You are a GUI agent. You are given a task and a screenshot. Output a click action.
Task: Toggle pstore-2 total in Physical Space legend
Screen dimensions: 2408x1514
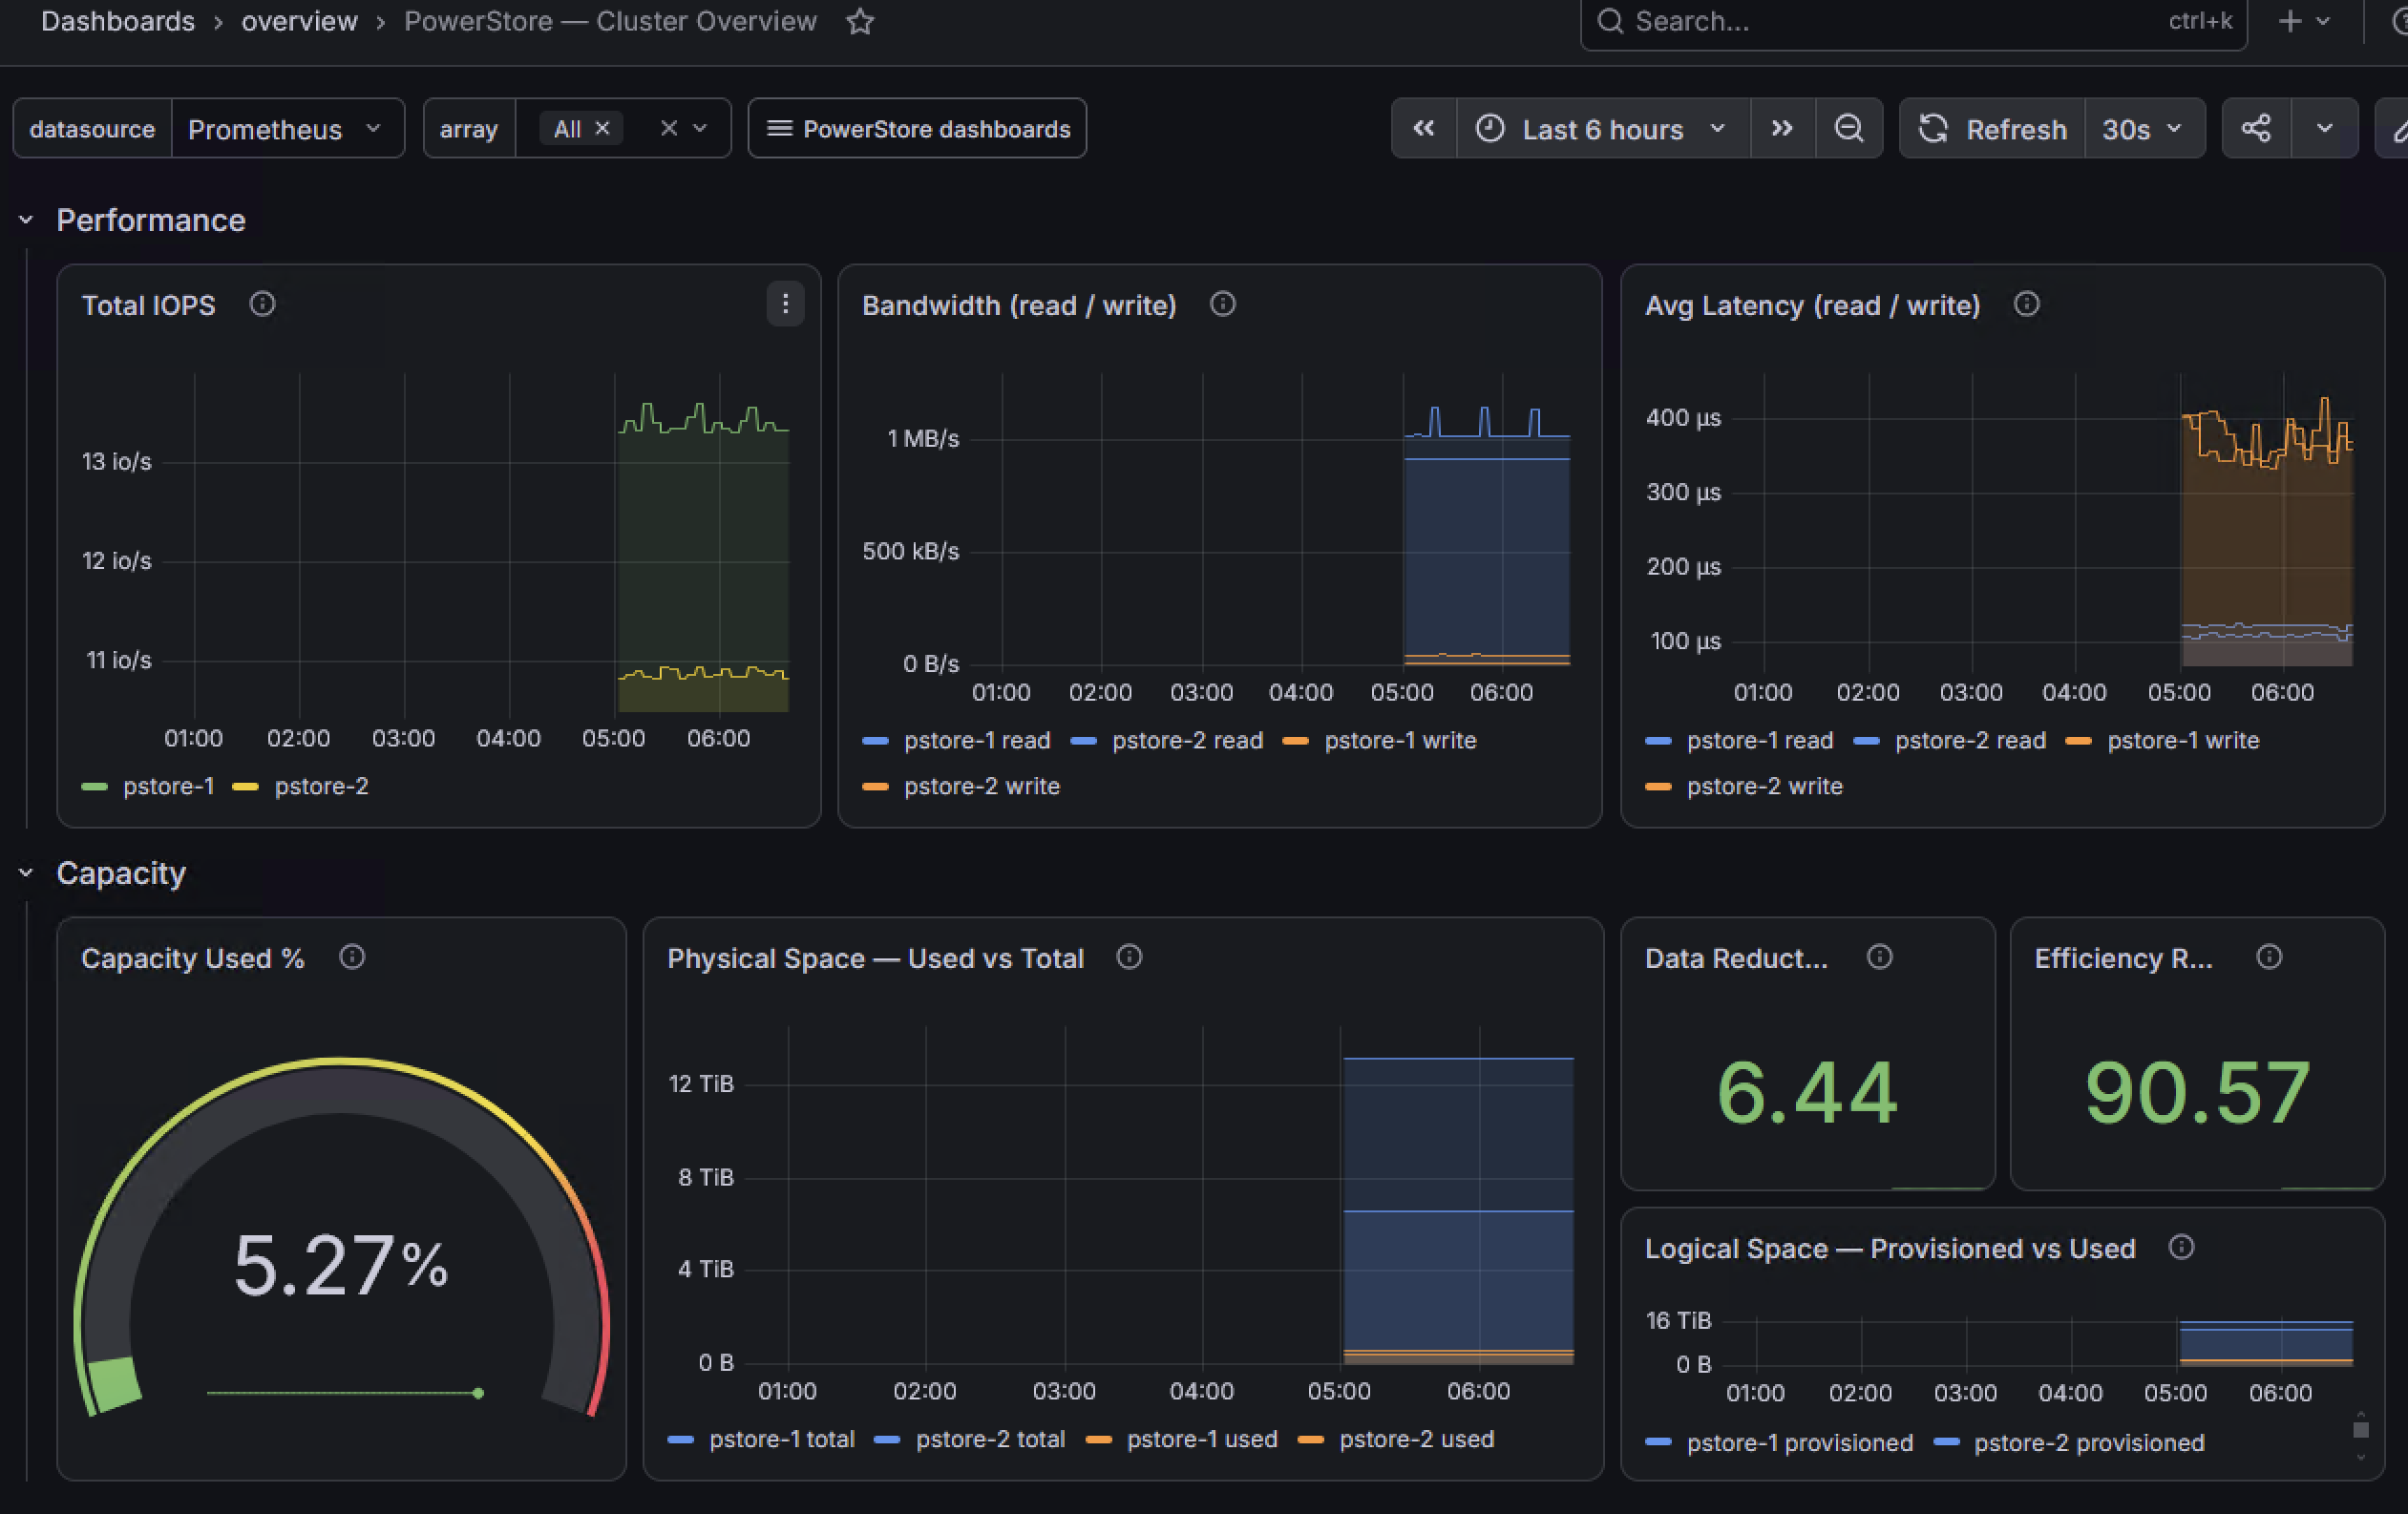(x=990, y=1439)
